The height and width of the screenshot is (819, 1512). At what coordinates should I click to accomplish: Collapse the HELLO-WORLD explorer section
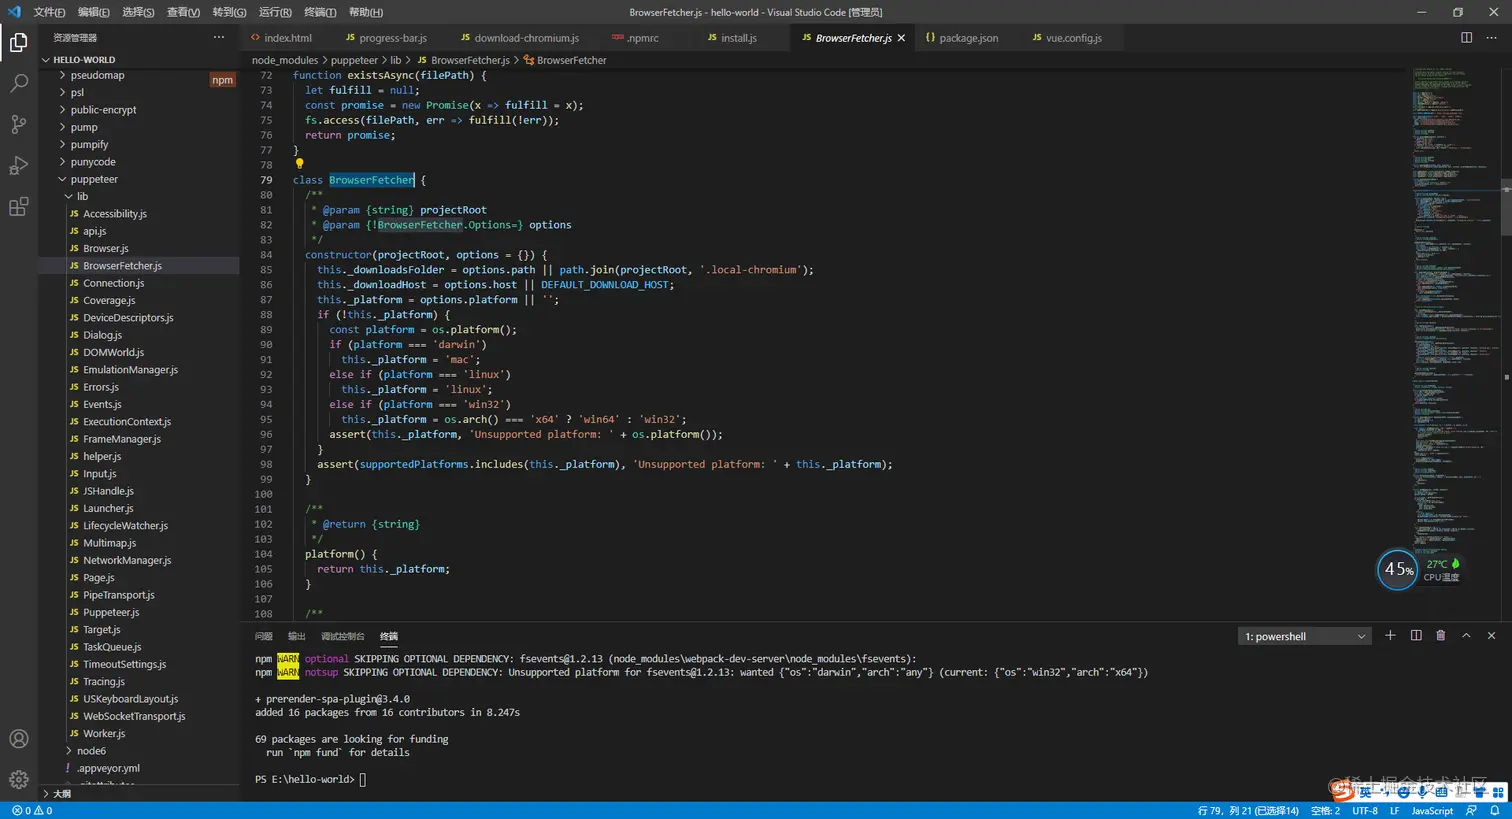click(46, 60)
